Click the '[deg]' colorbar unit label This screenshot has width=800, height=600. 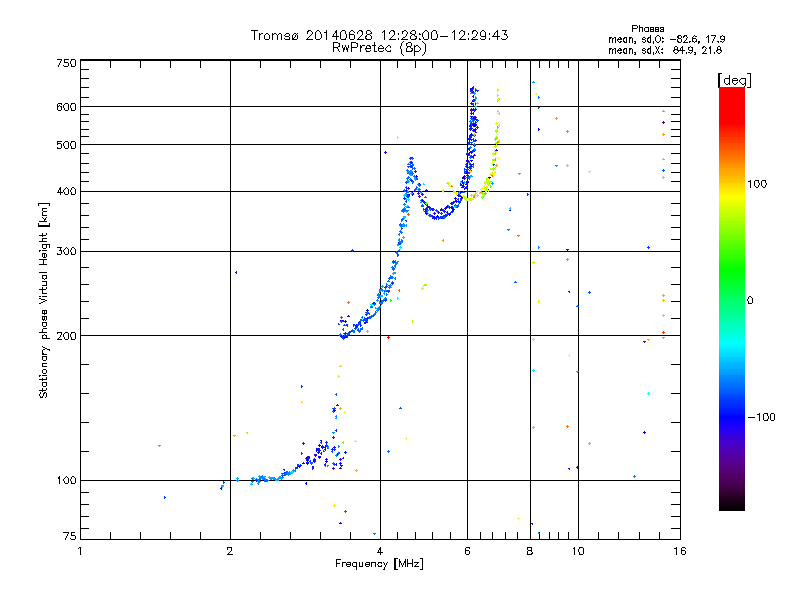pos(734,80)
